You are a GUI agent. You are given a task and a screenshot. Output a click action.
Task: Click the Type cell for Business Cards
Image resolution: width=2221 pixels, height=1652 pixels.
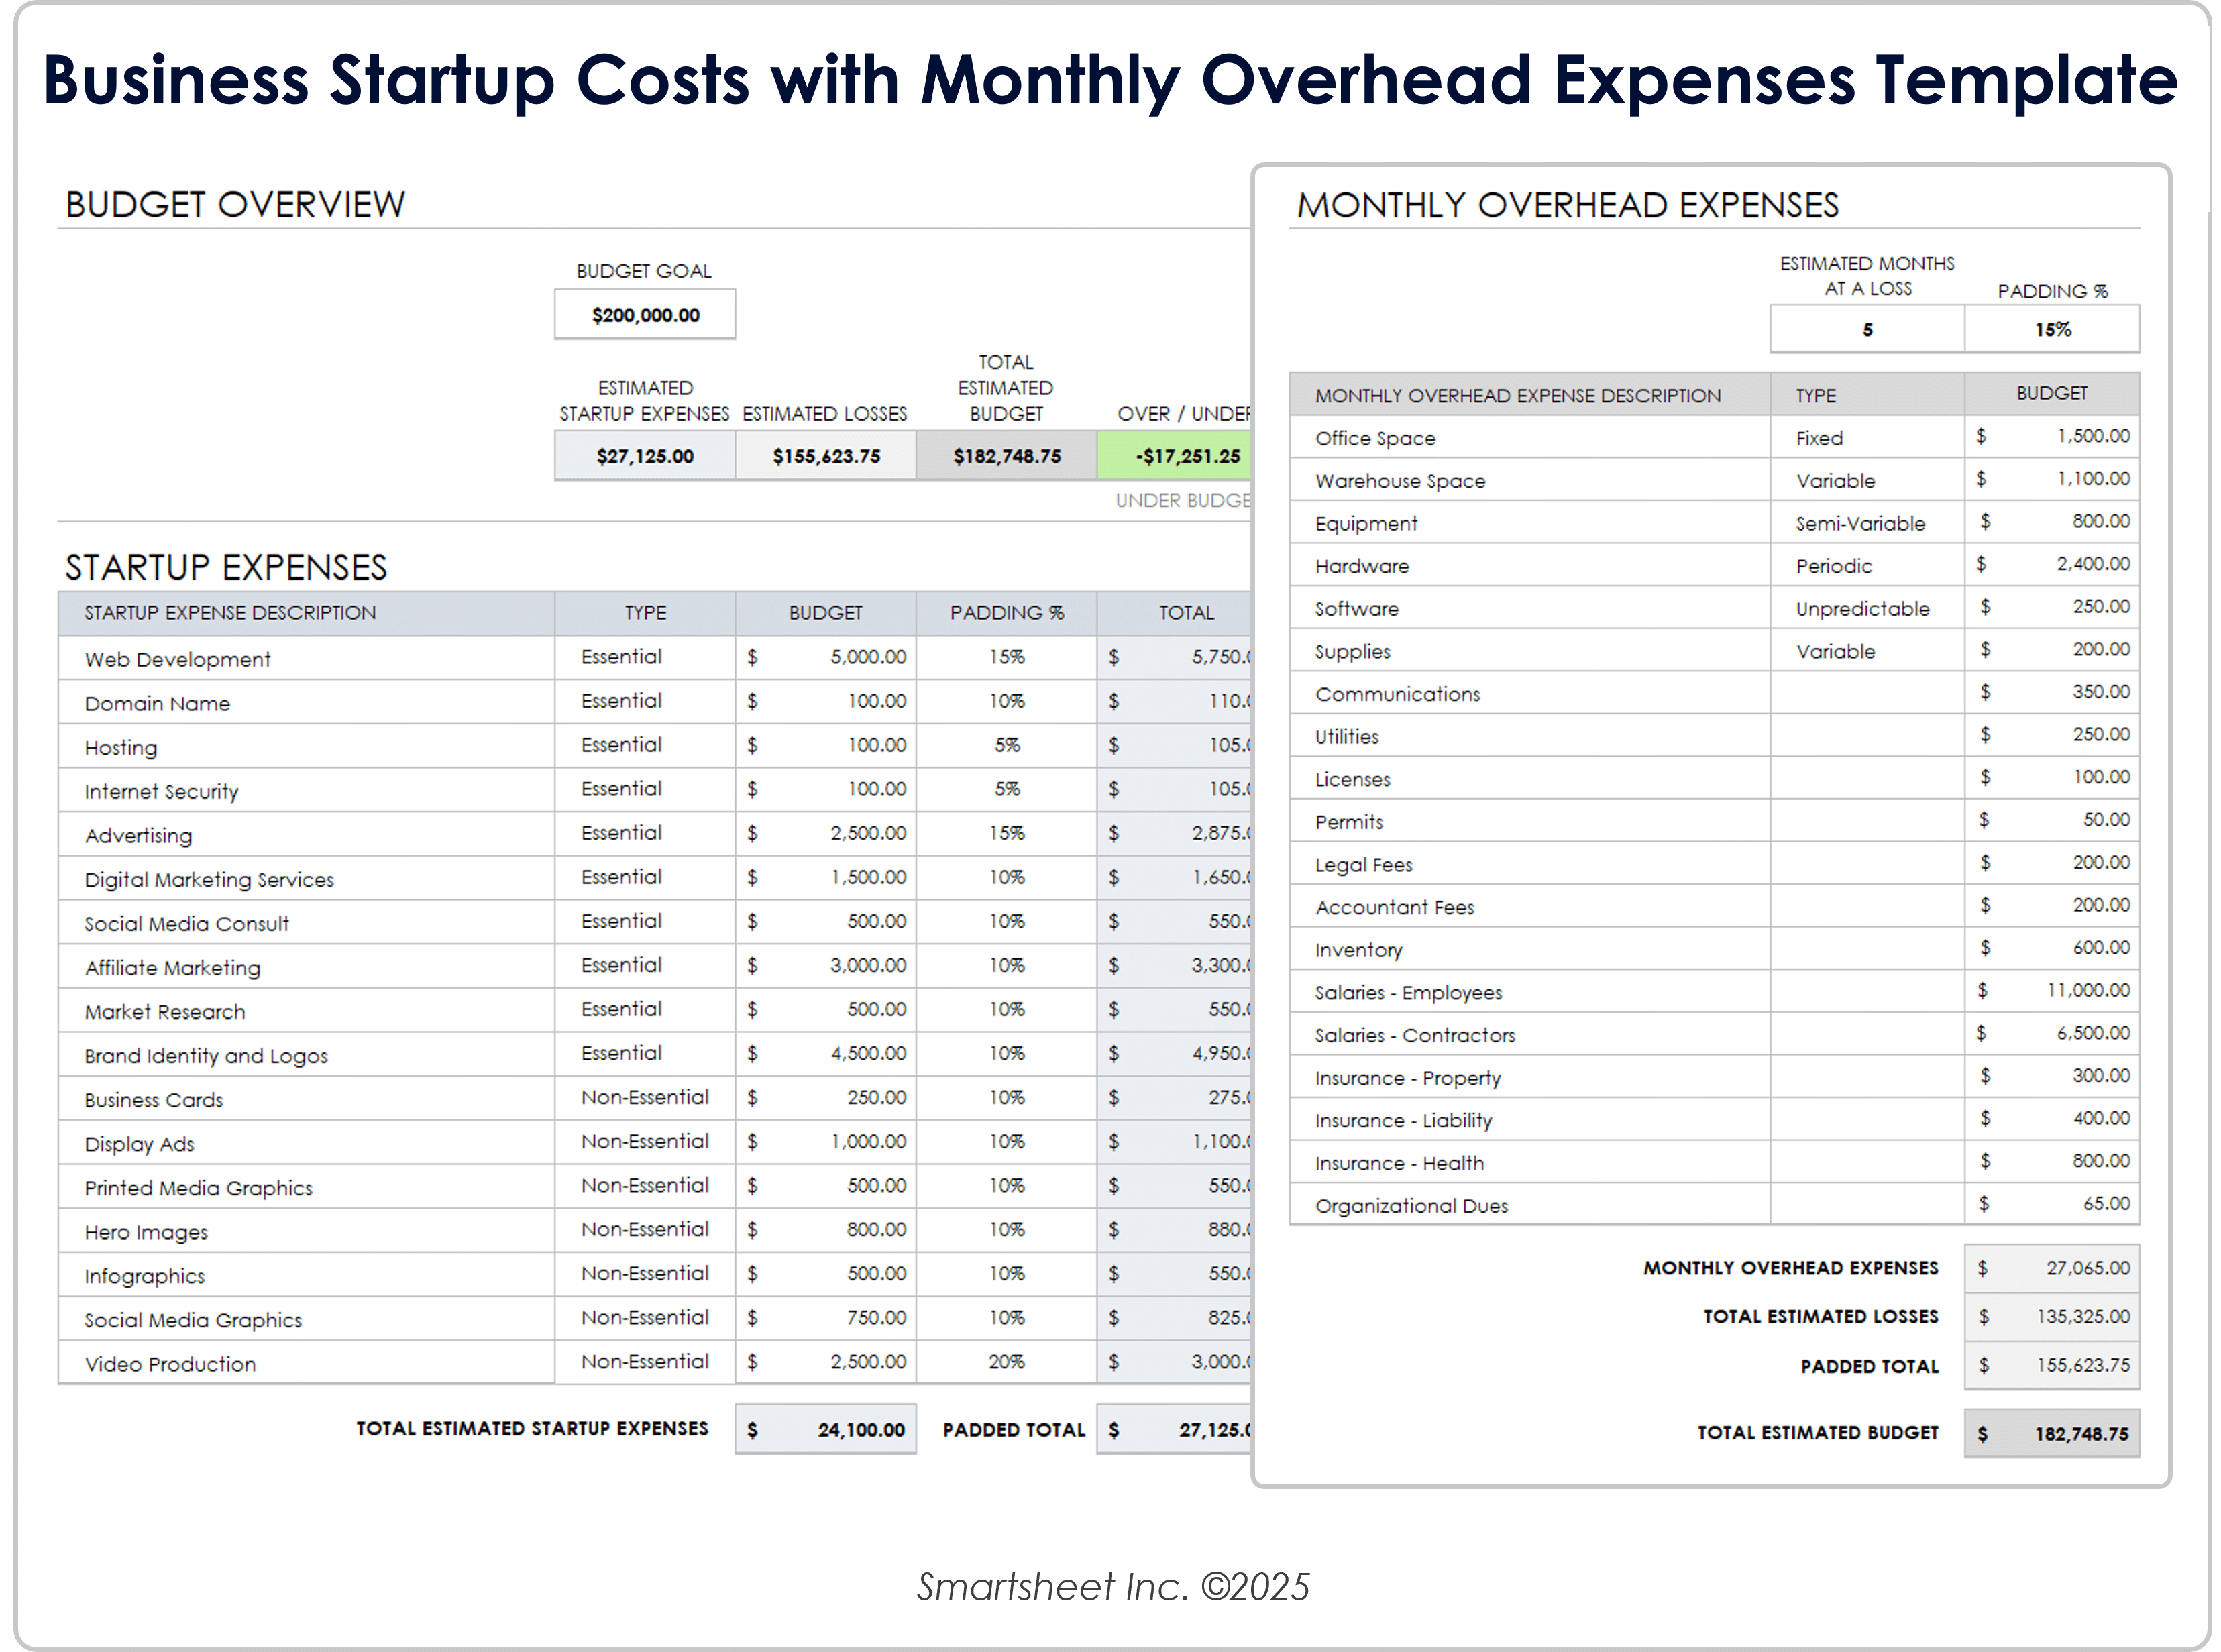pyautogui.click(x=645, y=1098)
